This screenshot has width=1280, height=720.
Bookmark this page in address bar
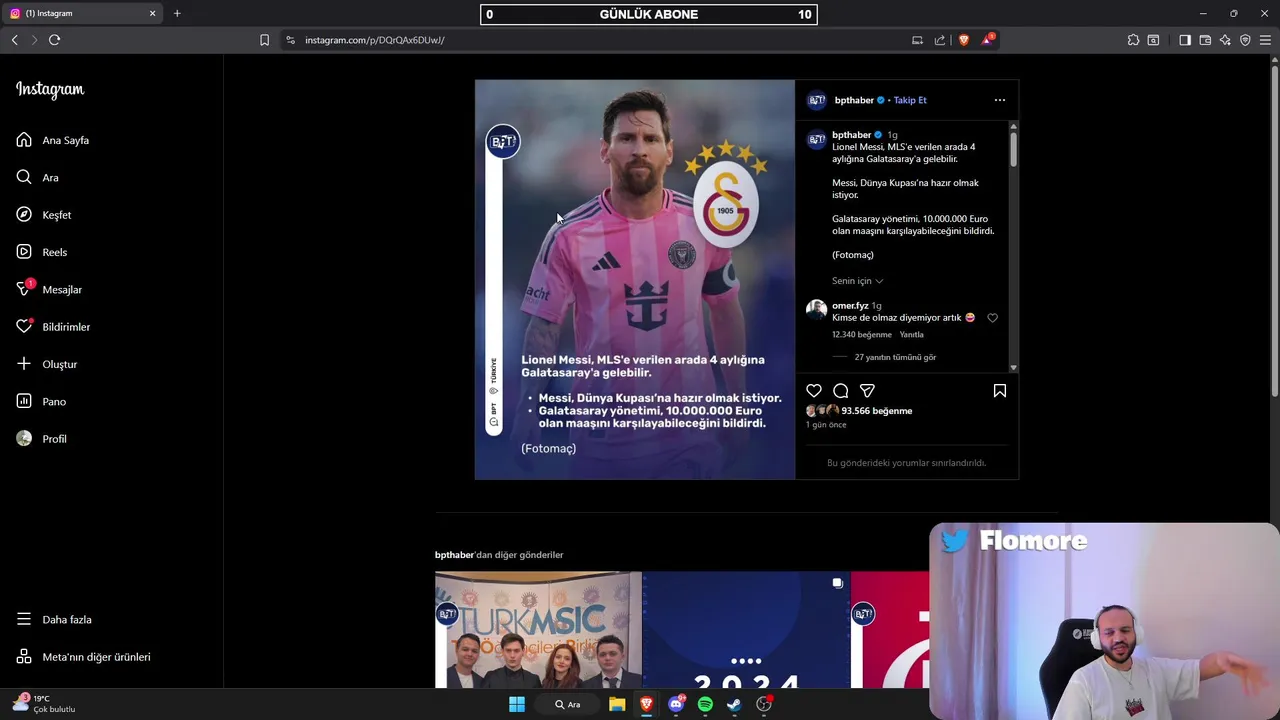tap(264, 40)
